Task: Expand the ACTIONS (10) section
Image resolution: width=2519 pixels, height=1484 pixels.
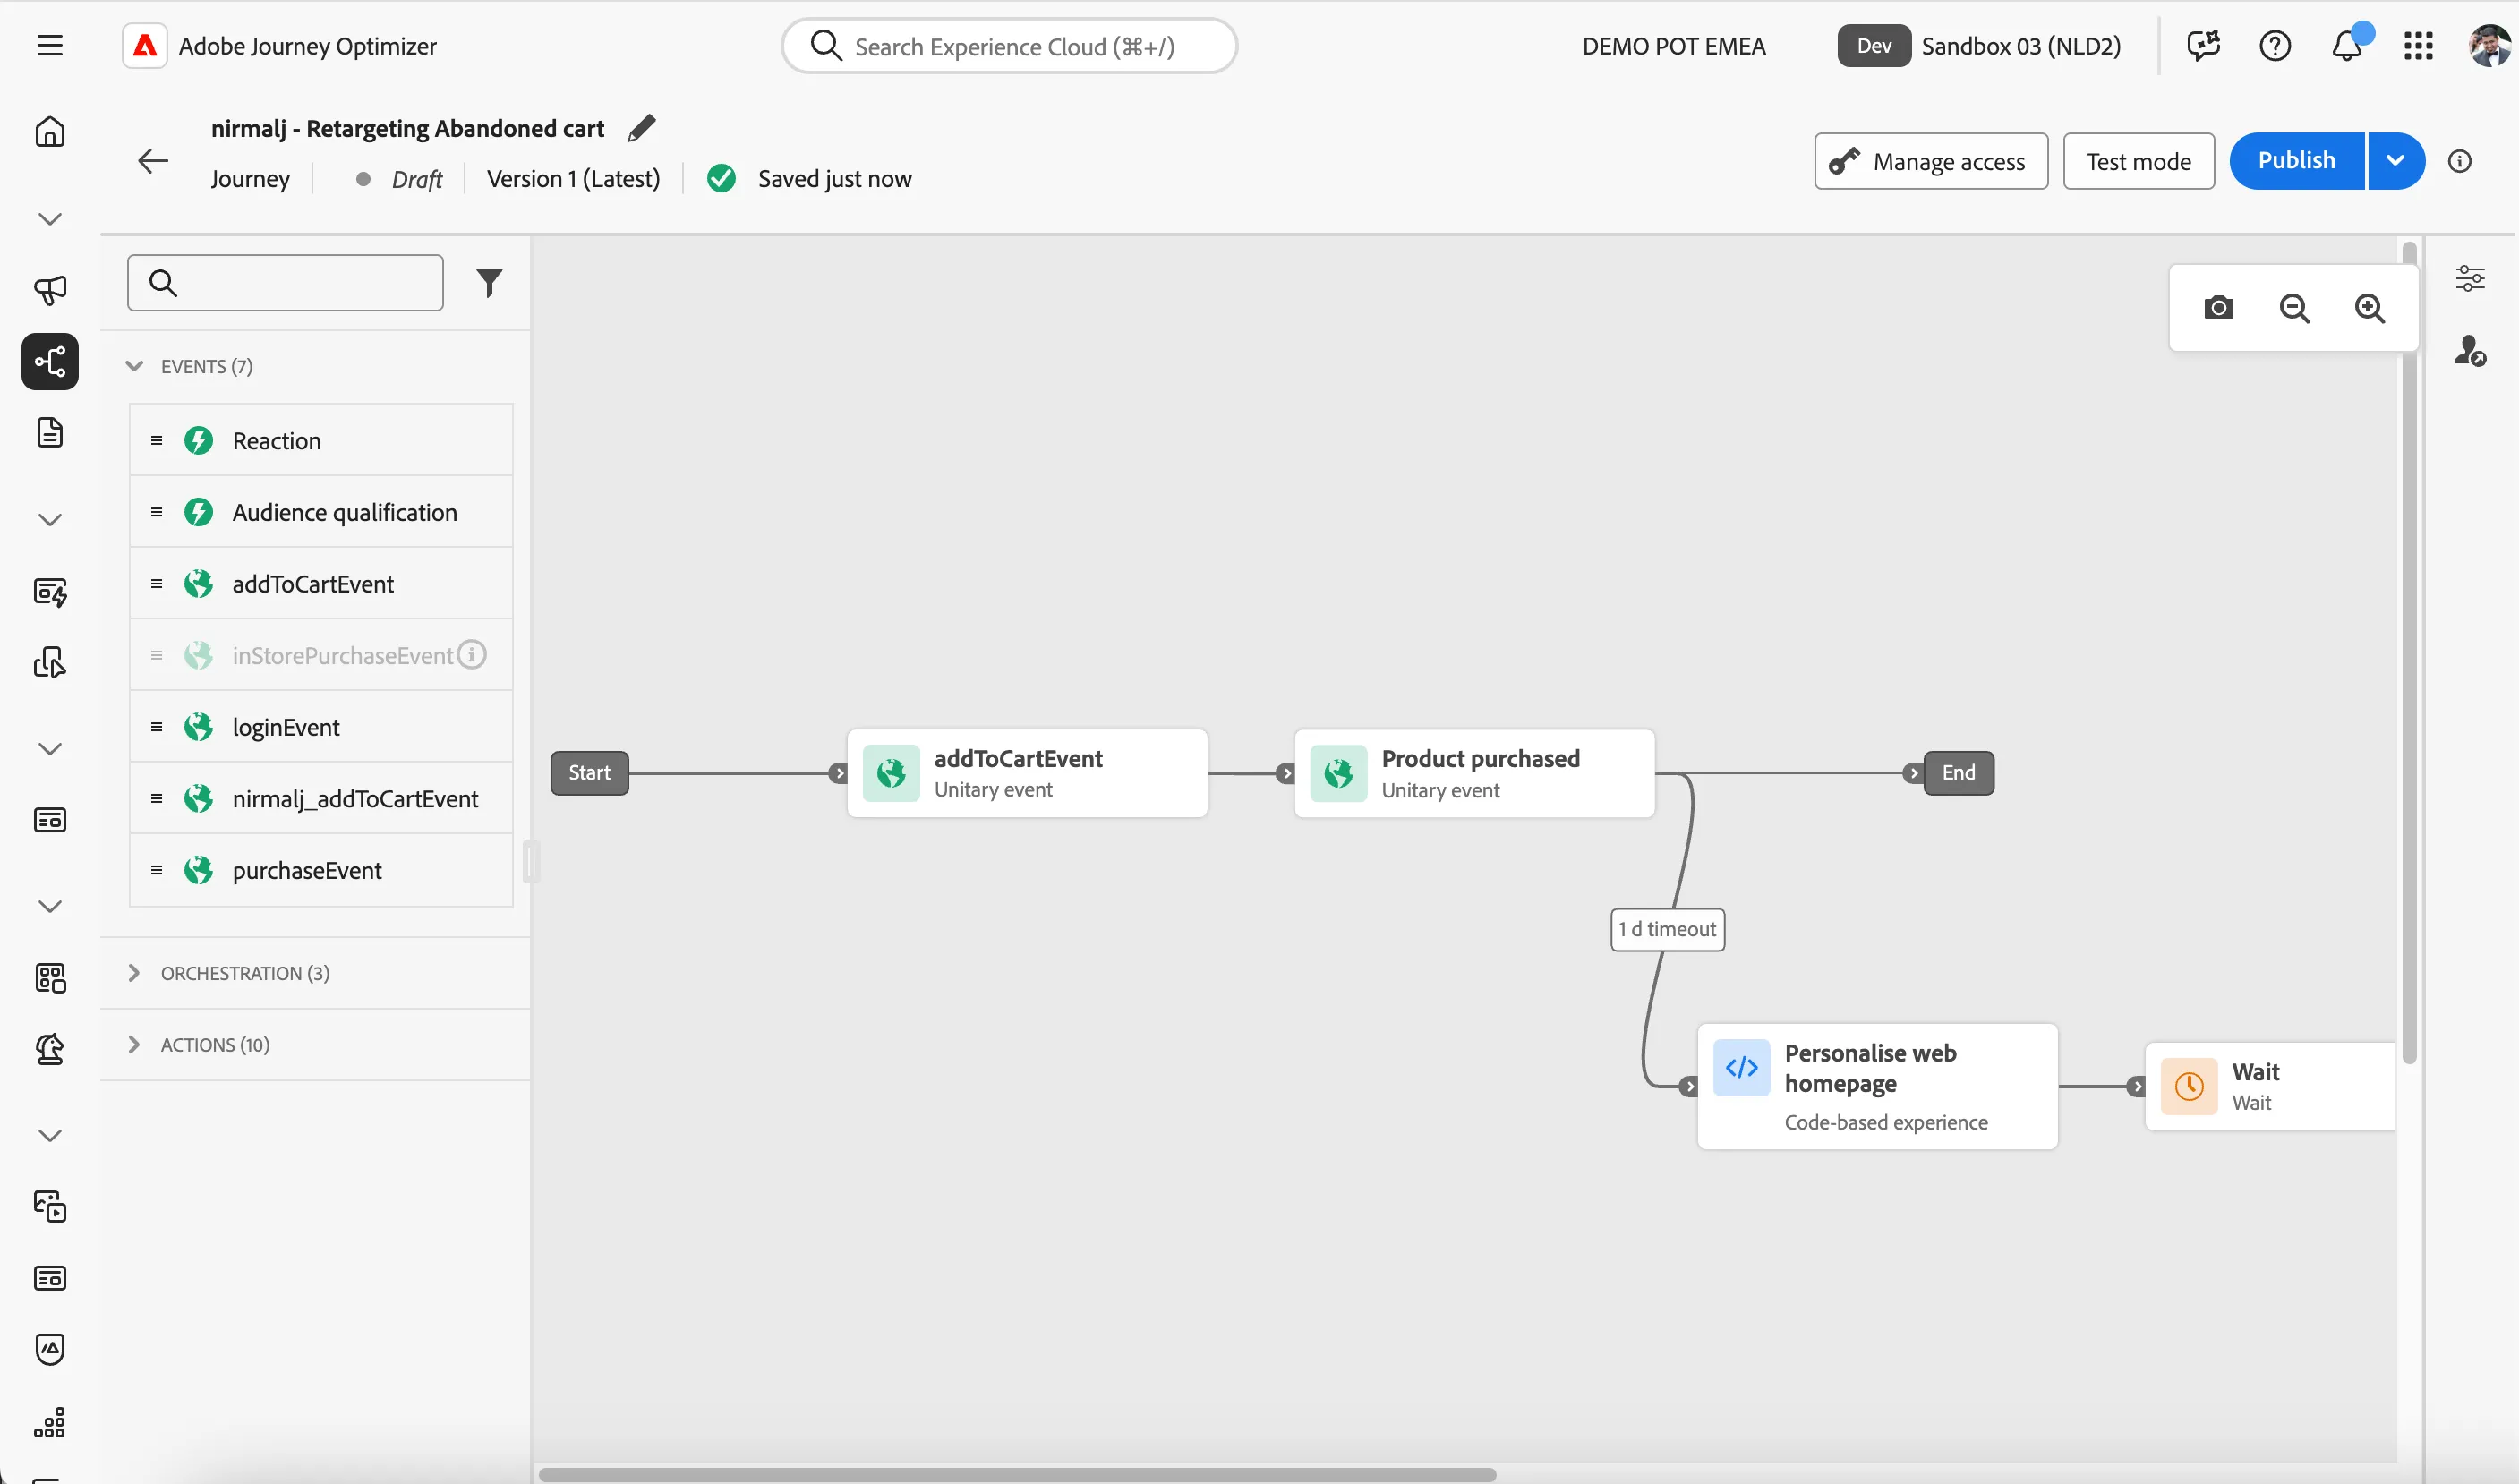Action: click(134, 1044)
